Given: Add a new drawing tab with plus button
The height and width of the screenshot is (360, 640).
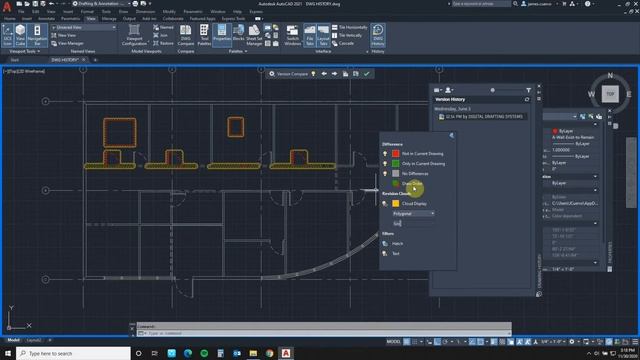Looking at the screenshot, I should 96,60.
